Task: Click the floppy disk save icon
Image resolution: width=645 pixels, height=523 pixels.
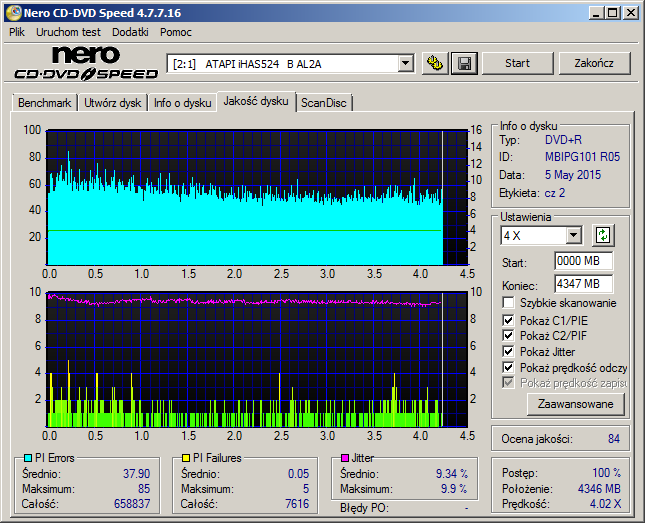Action: pos(464,63)
